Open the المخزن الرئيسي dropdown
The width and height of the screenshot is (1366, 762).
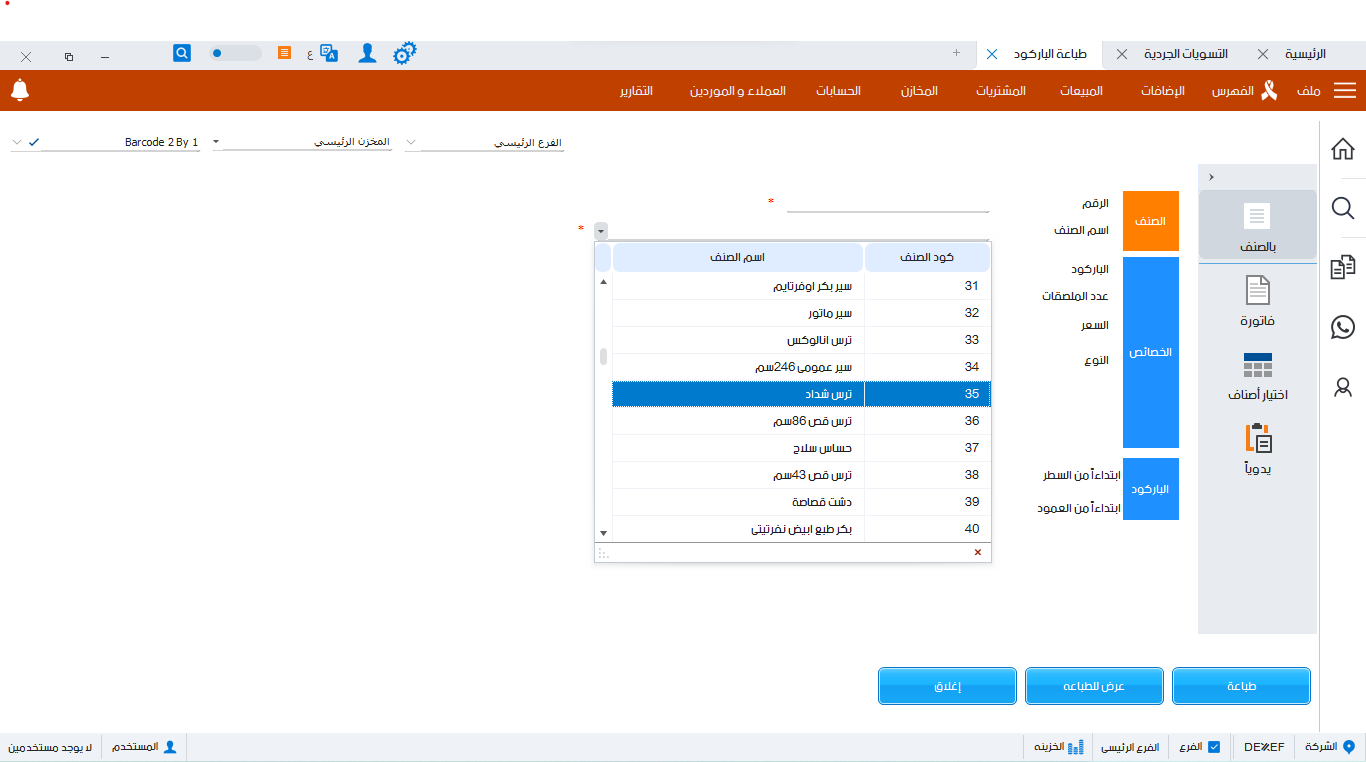tap(410, 142)
